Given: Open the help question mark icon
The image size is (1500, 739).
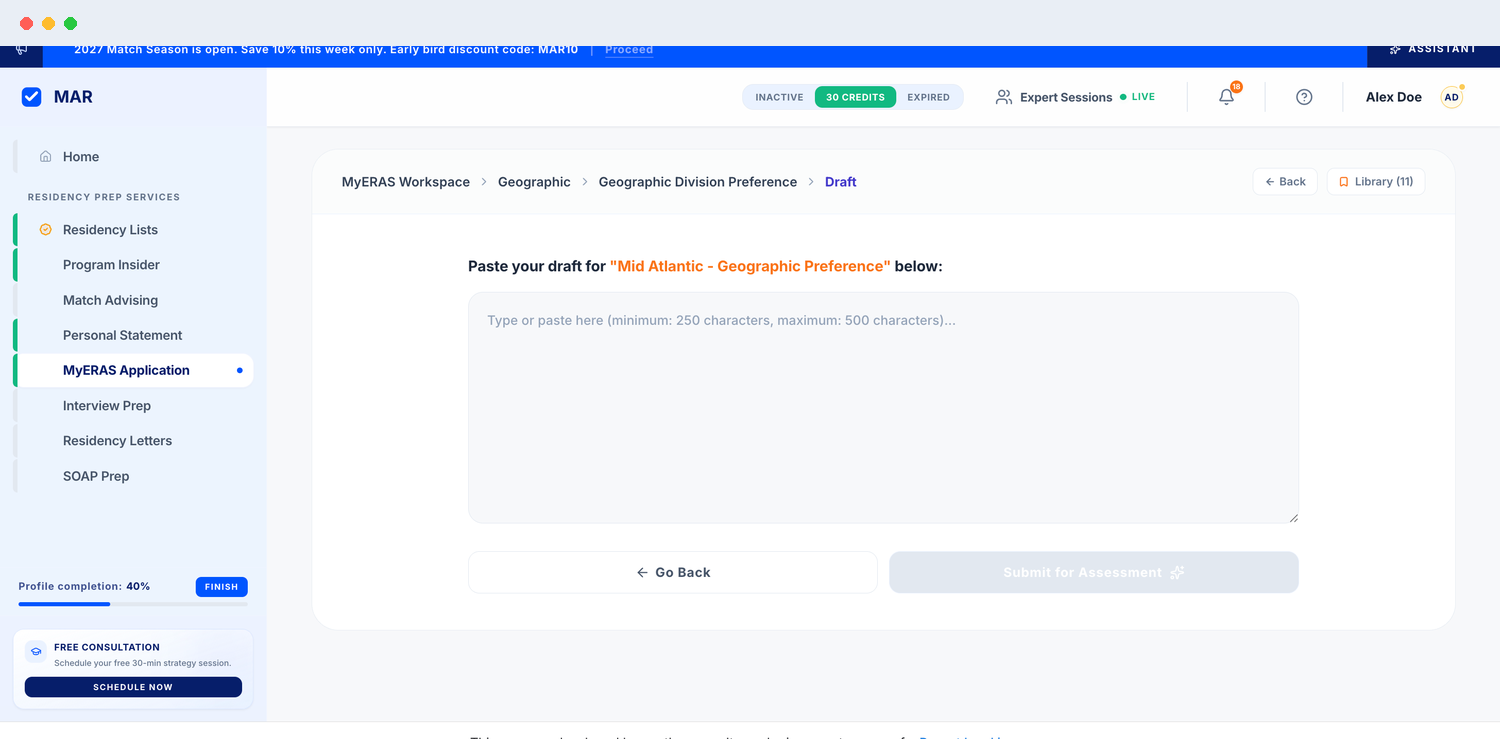Looking at the screenshot, I should point(1304,97).
